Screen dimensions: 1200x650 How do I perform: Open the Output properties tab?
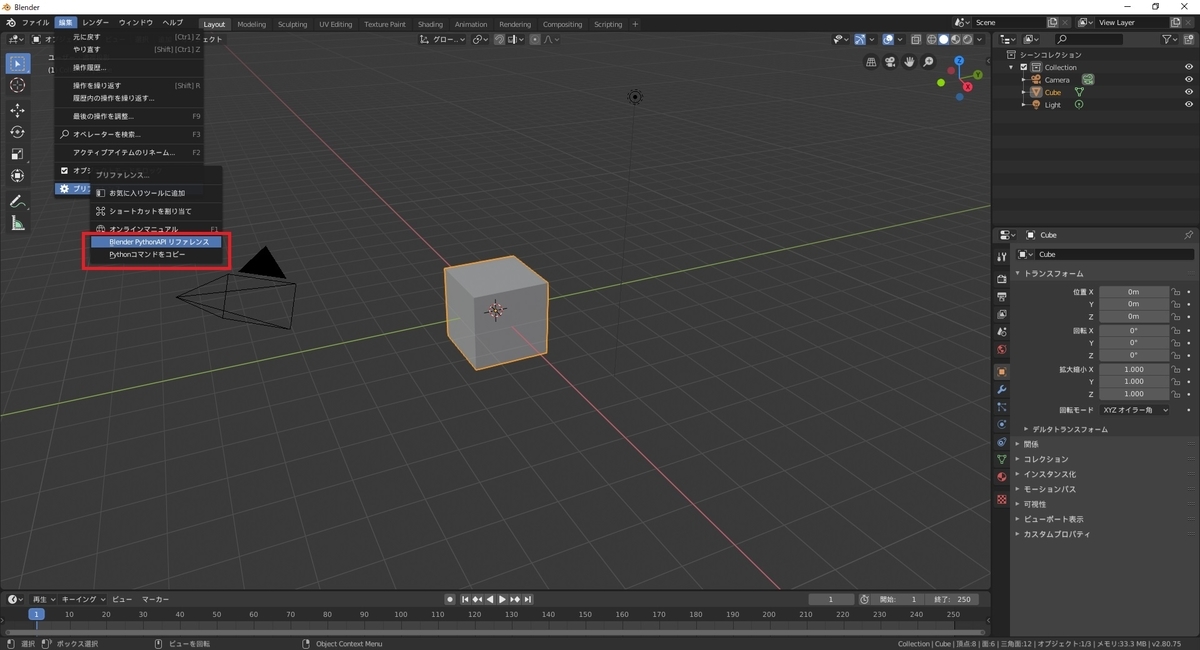tap(1001, 296)
